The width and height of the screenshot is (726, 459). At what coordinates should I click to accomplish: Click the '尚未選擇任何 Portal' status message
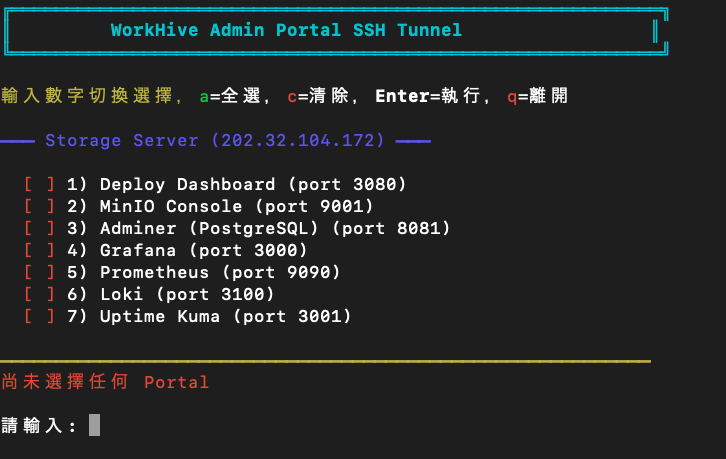click(x=105, y=382)
